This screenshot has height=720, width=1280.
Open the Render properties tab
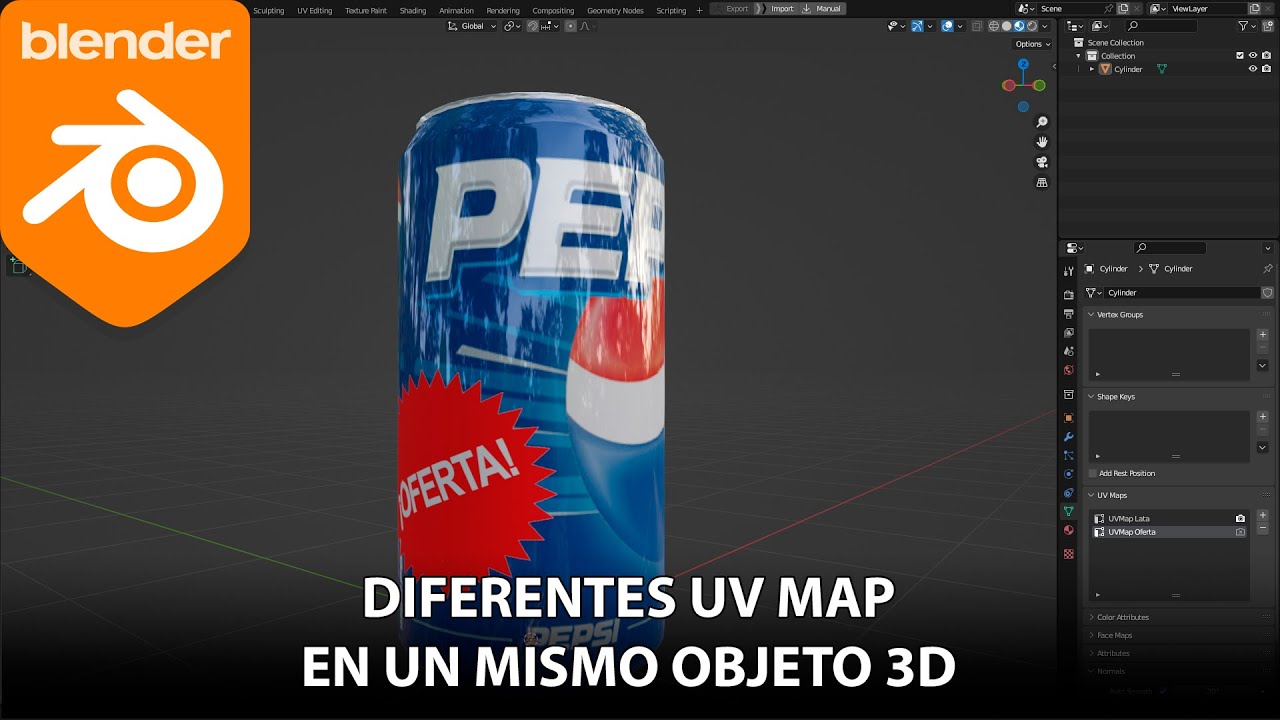pyautogui.click(x=1068, y=295)
